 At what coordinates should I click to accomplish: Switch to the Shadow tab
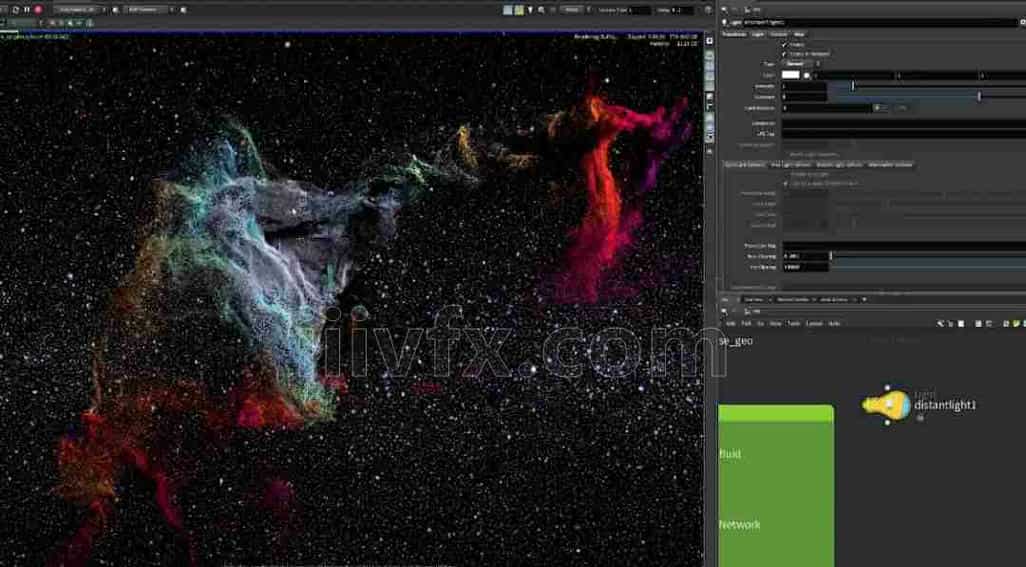pos(779,34)
